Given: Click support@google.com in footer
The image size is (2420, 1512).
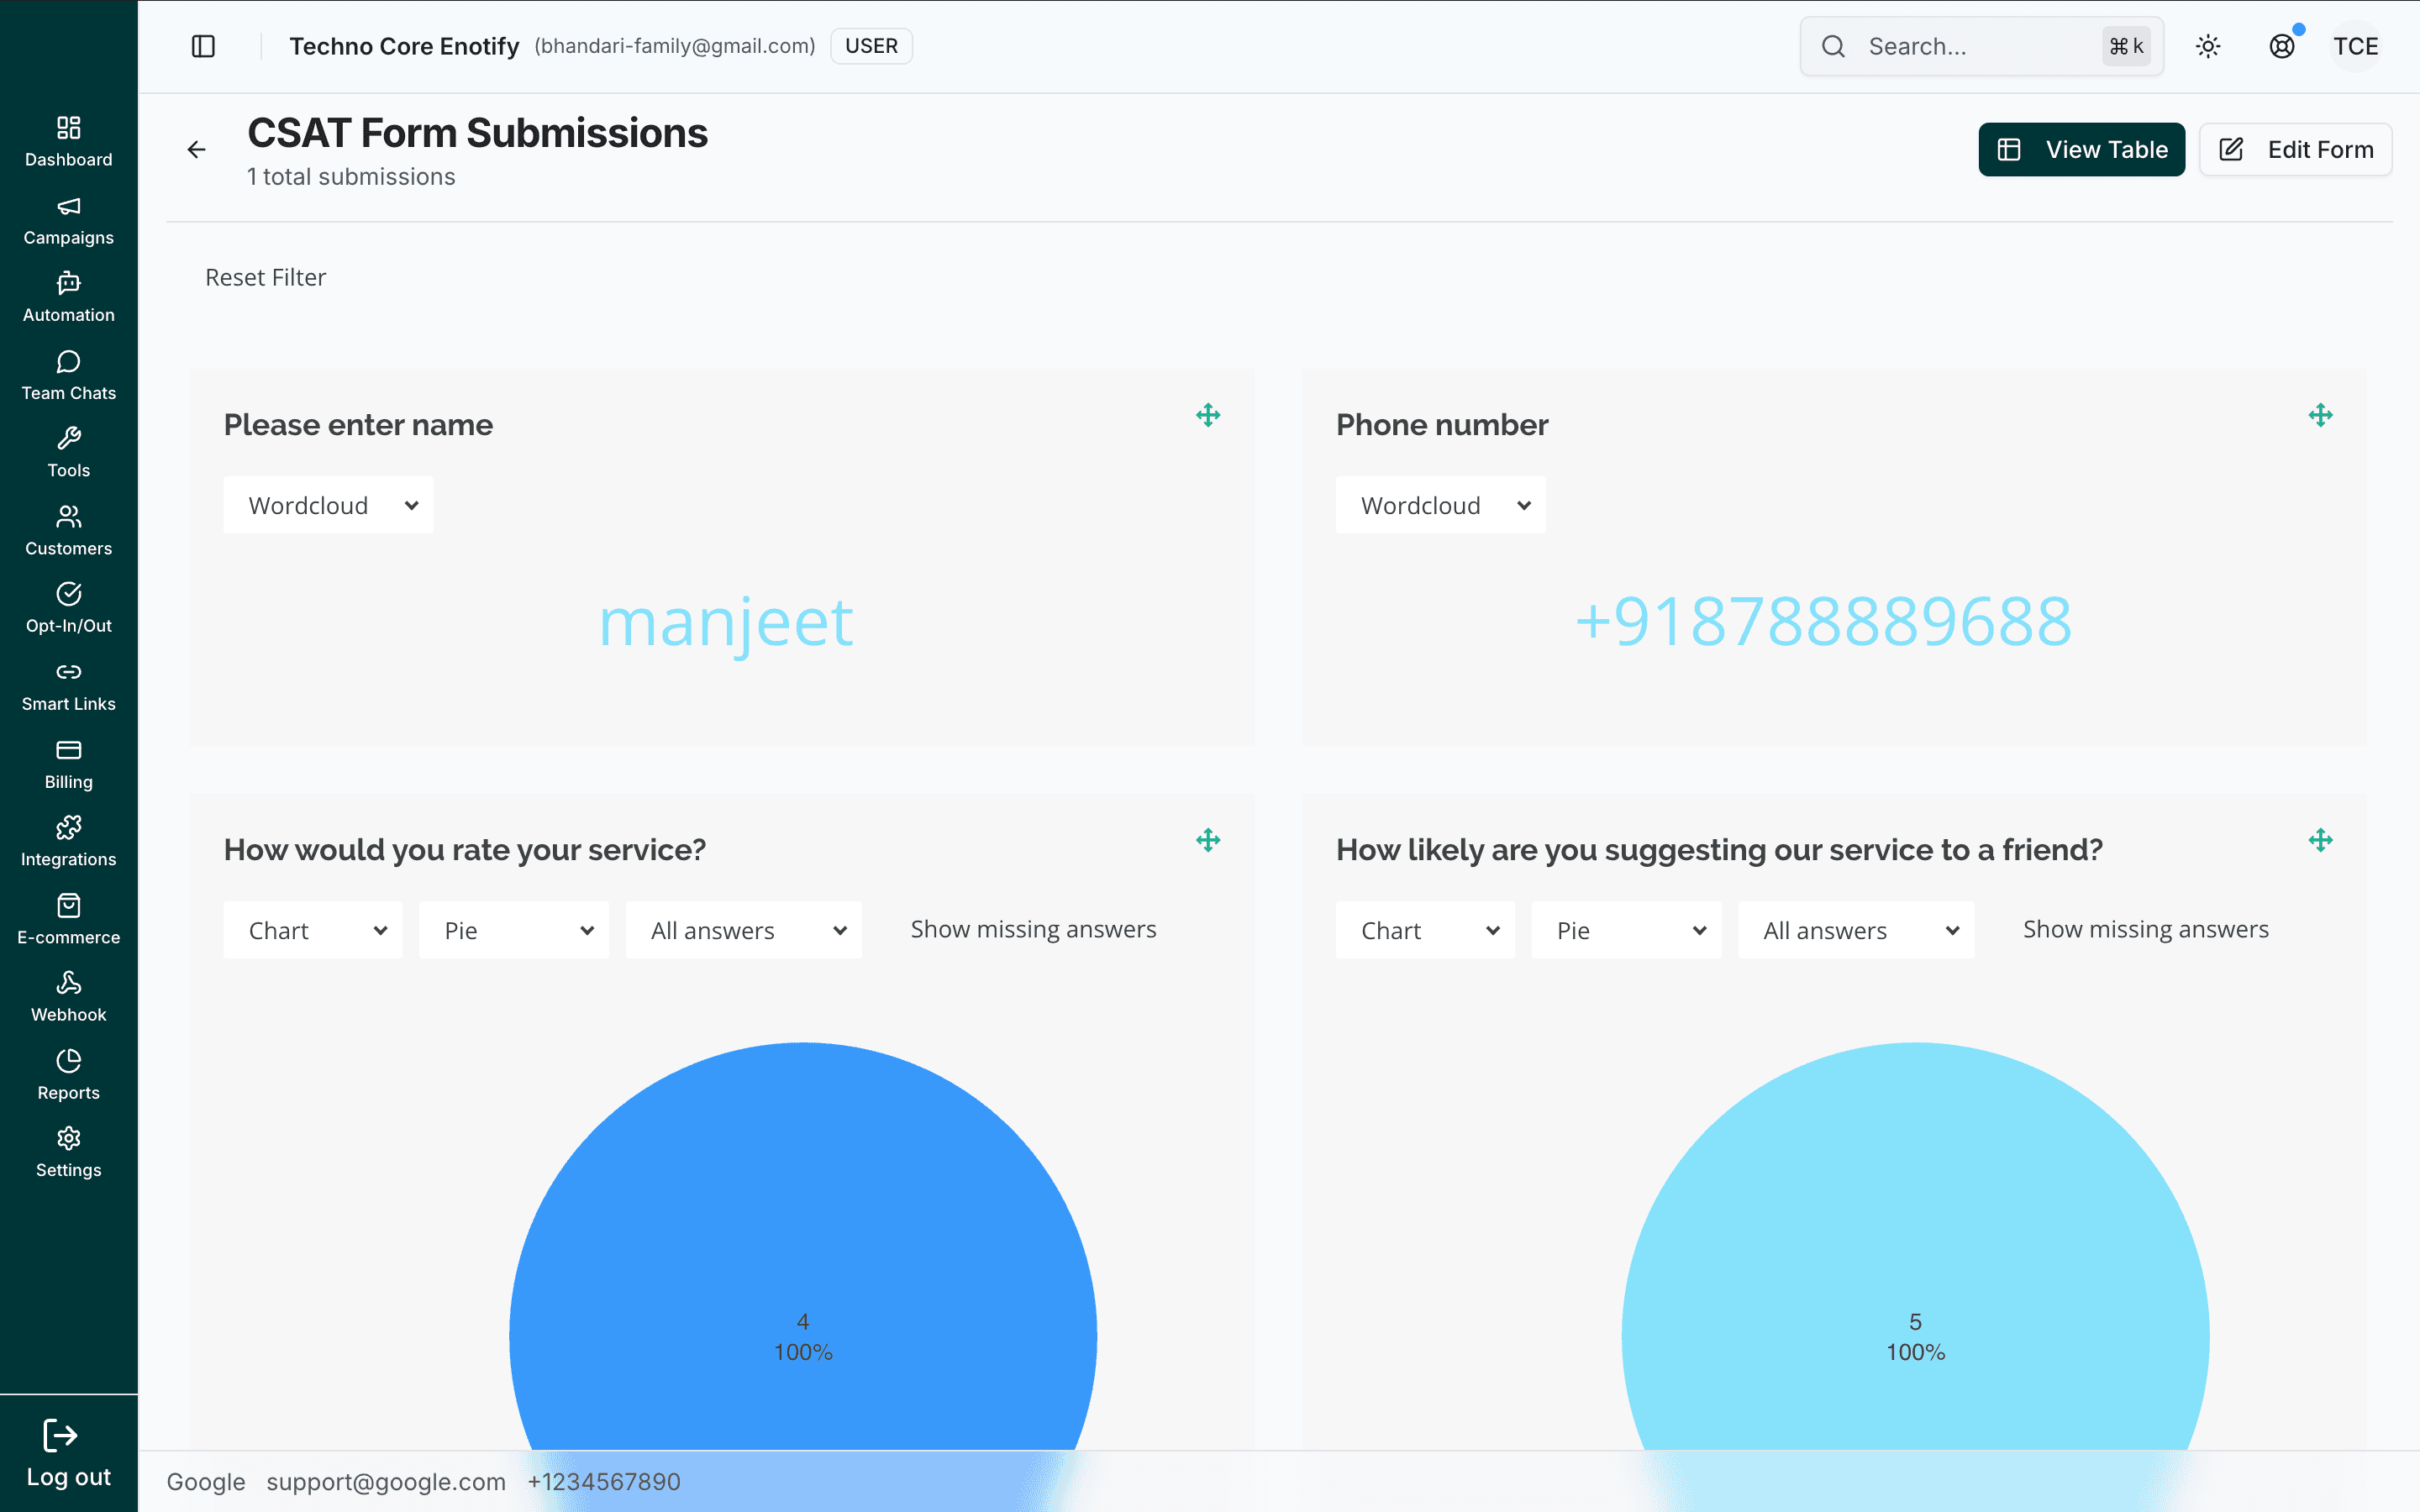Looking at the screenshot, I should click(386, 1481).
